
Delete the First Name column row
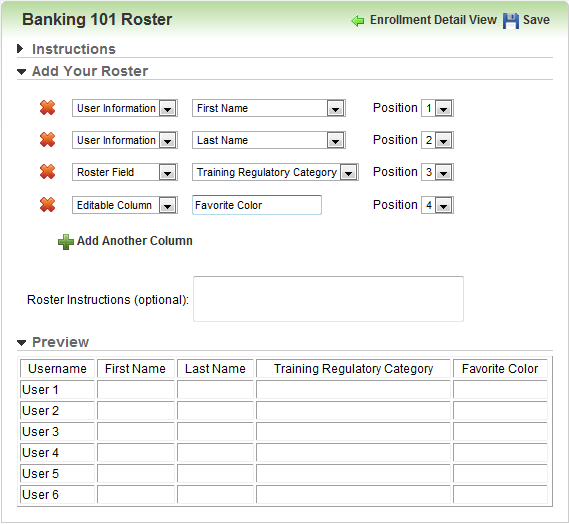[48, 108]
